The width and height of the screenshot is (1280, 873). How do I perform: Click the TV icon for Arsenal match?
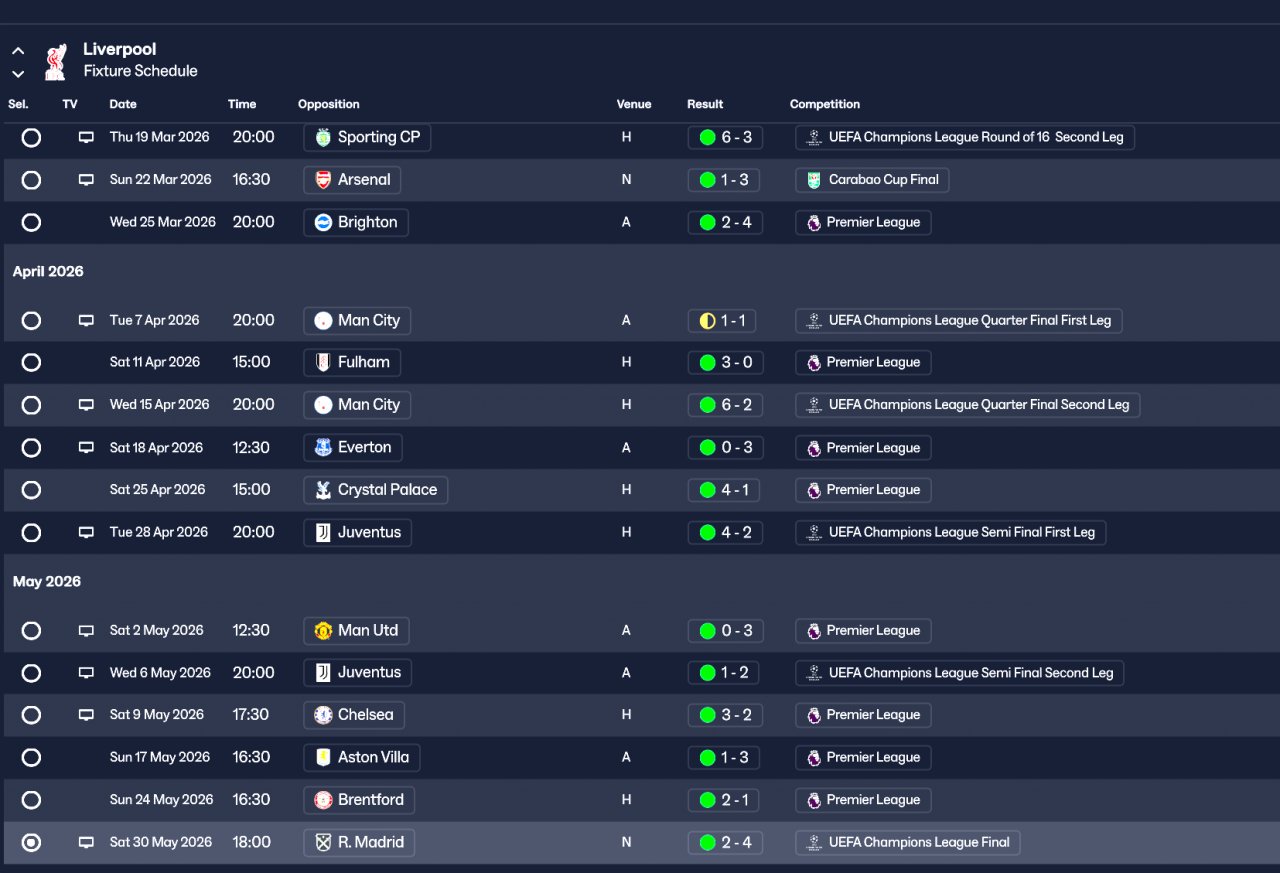click(x=86, y=180)
